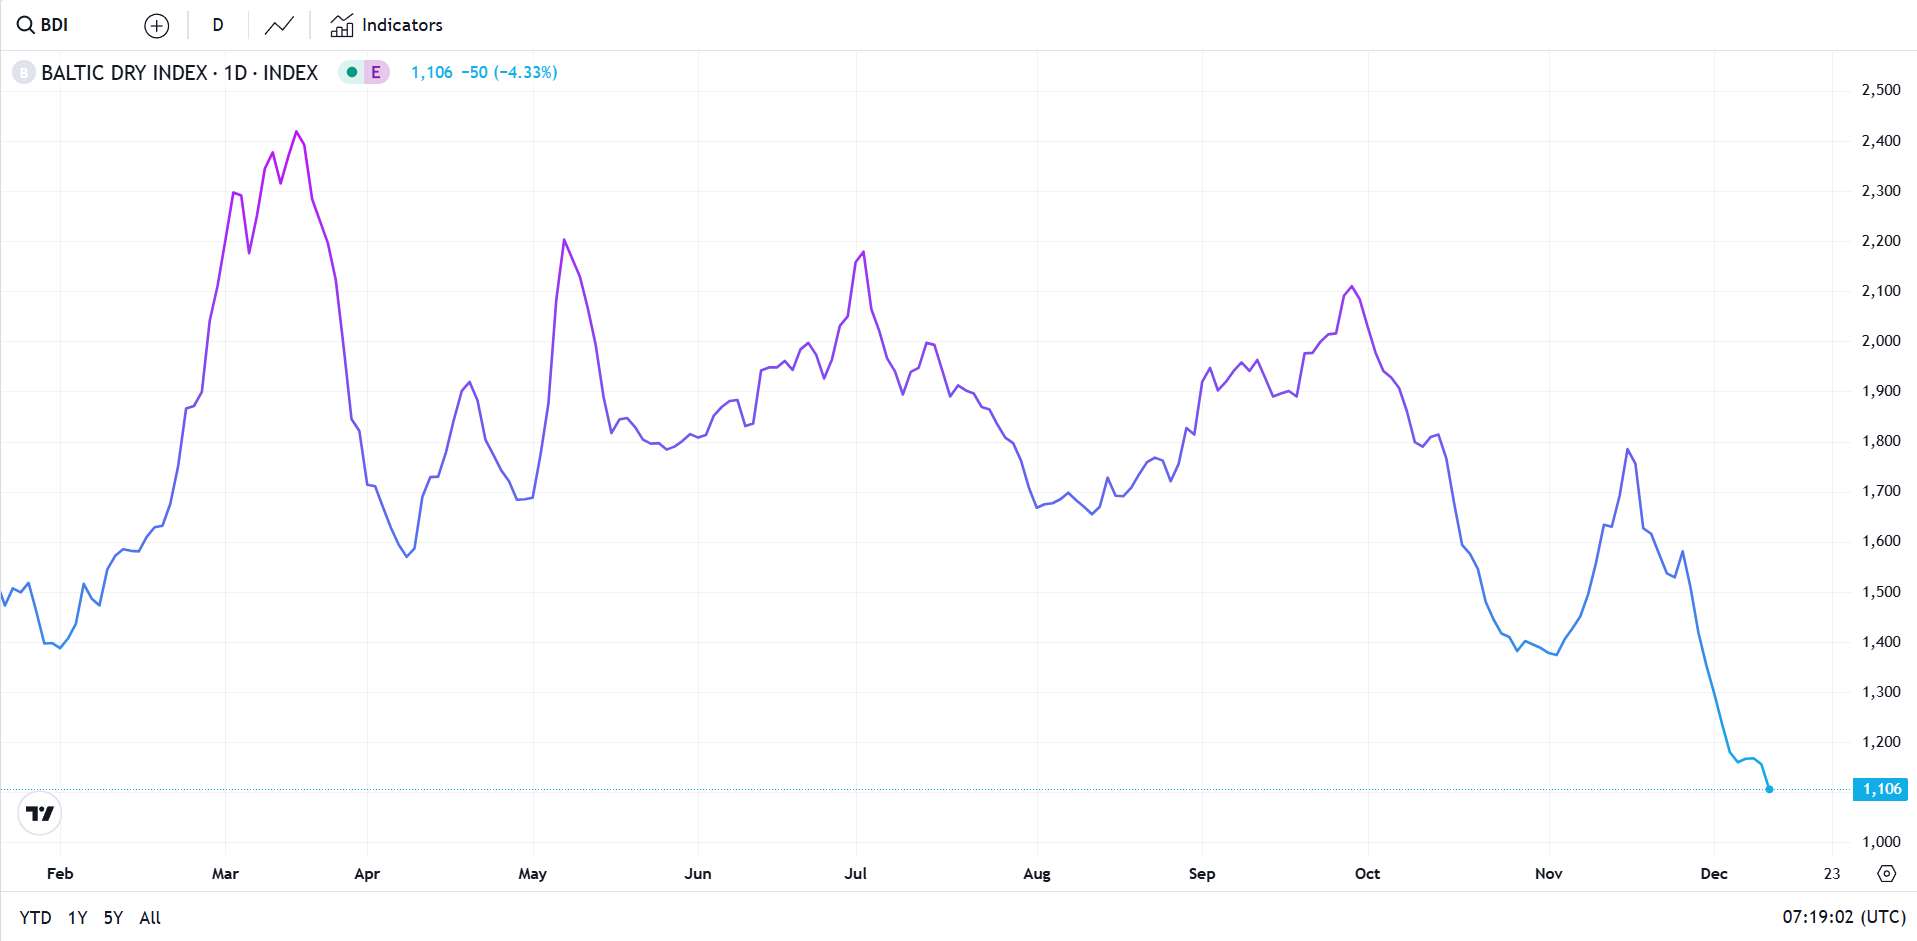Viewport: 1917px width, 941px height.
Task: Click the Mar label on time axis
Action: (x=225, y=874)
